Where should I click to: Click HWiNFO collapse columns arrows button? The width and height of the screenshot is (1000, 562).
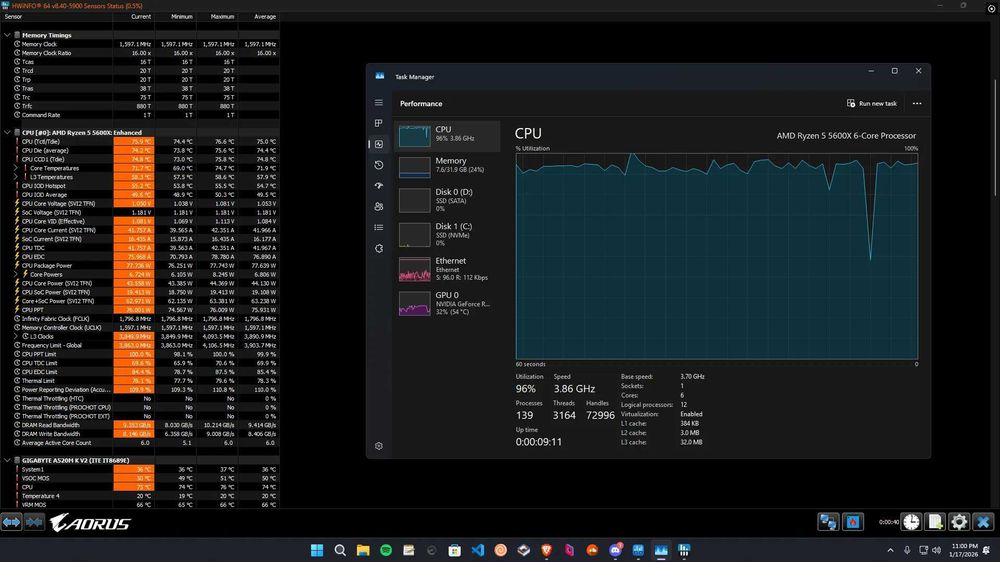[x=34, y=522]
